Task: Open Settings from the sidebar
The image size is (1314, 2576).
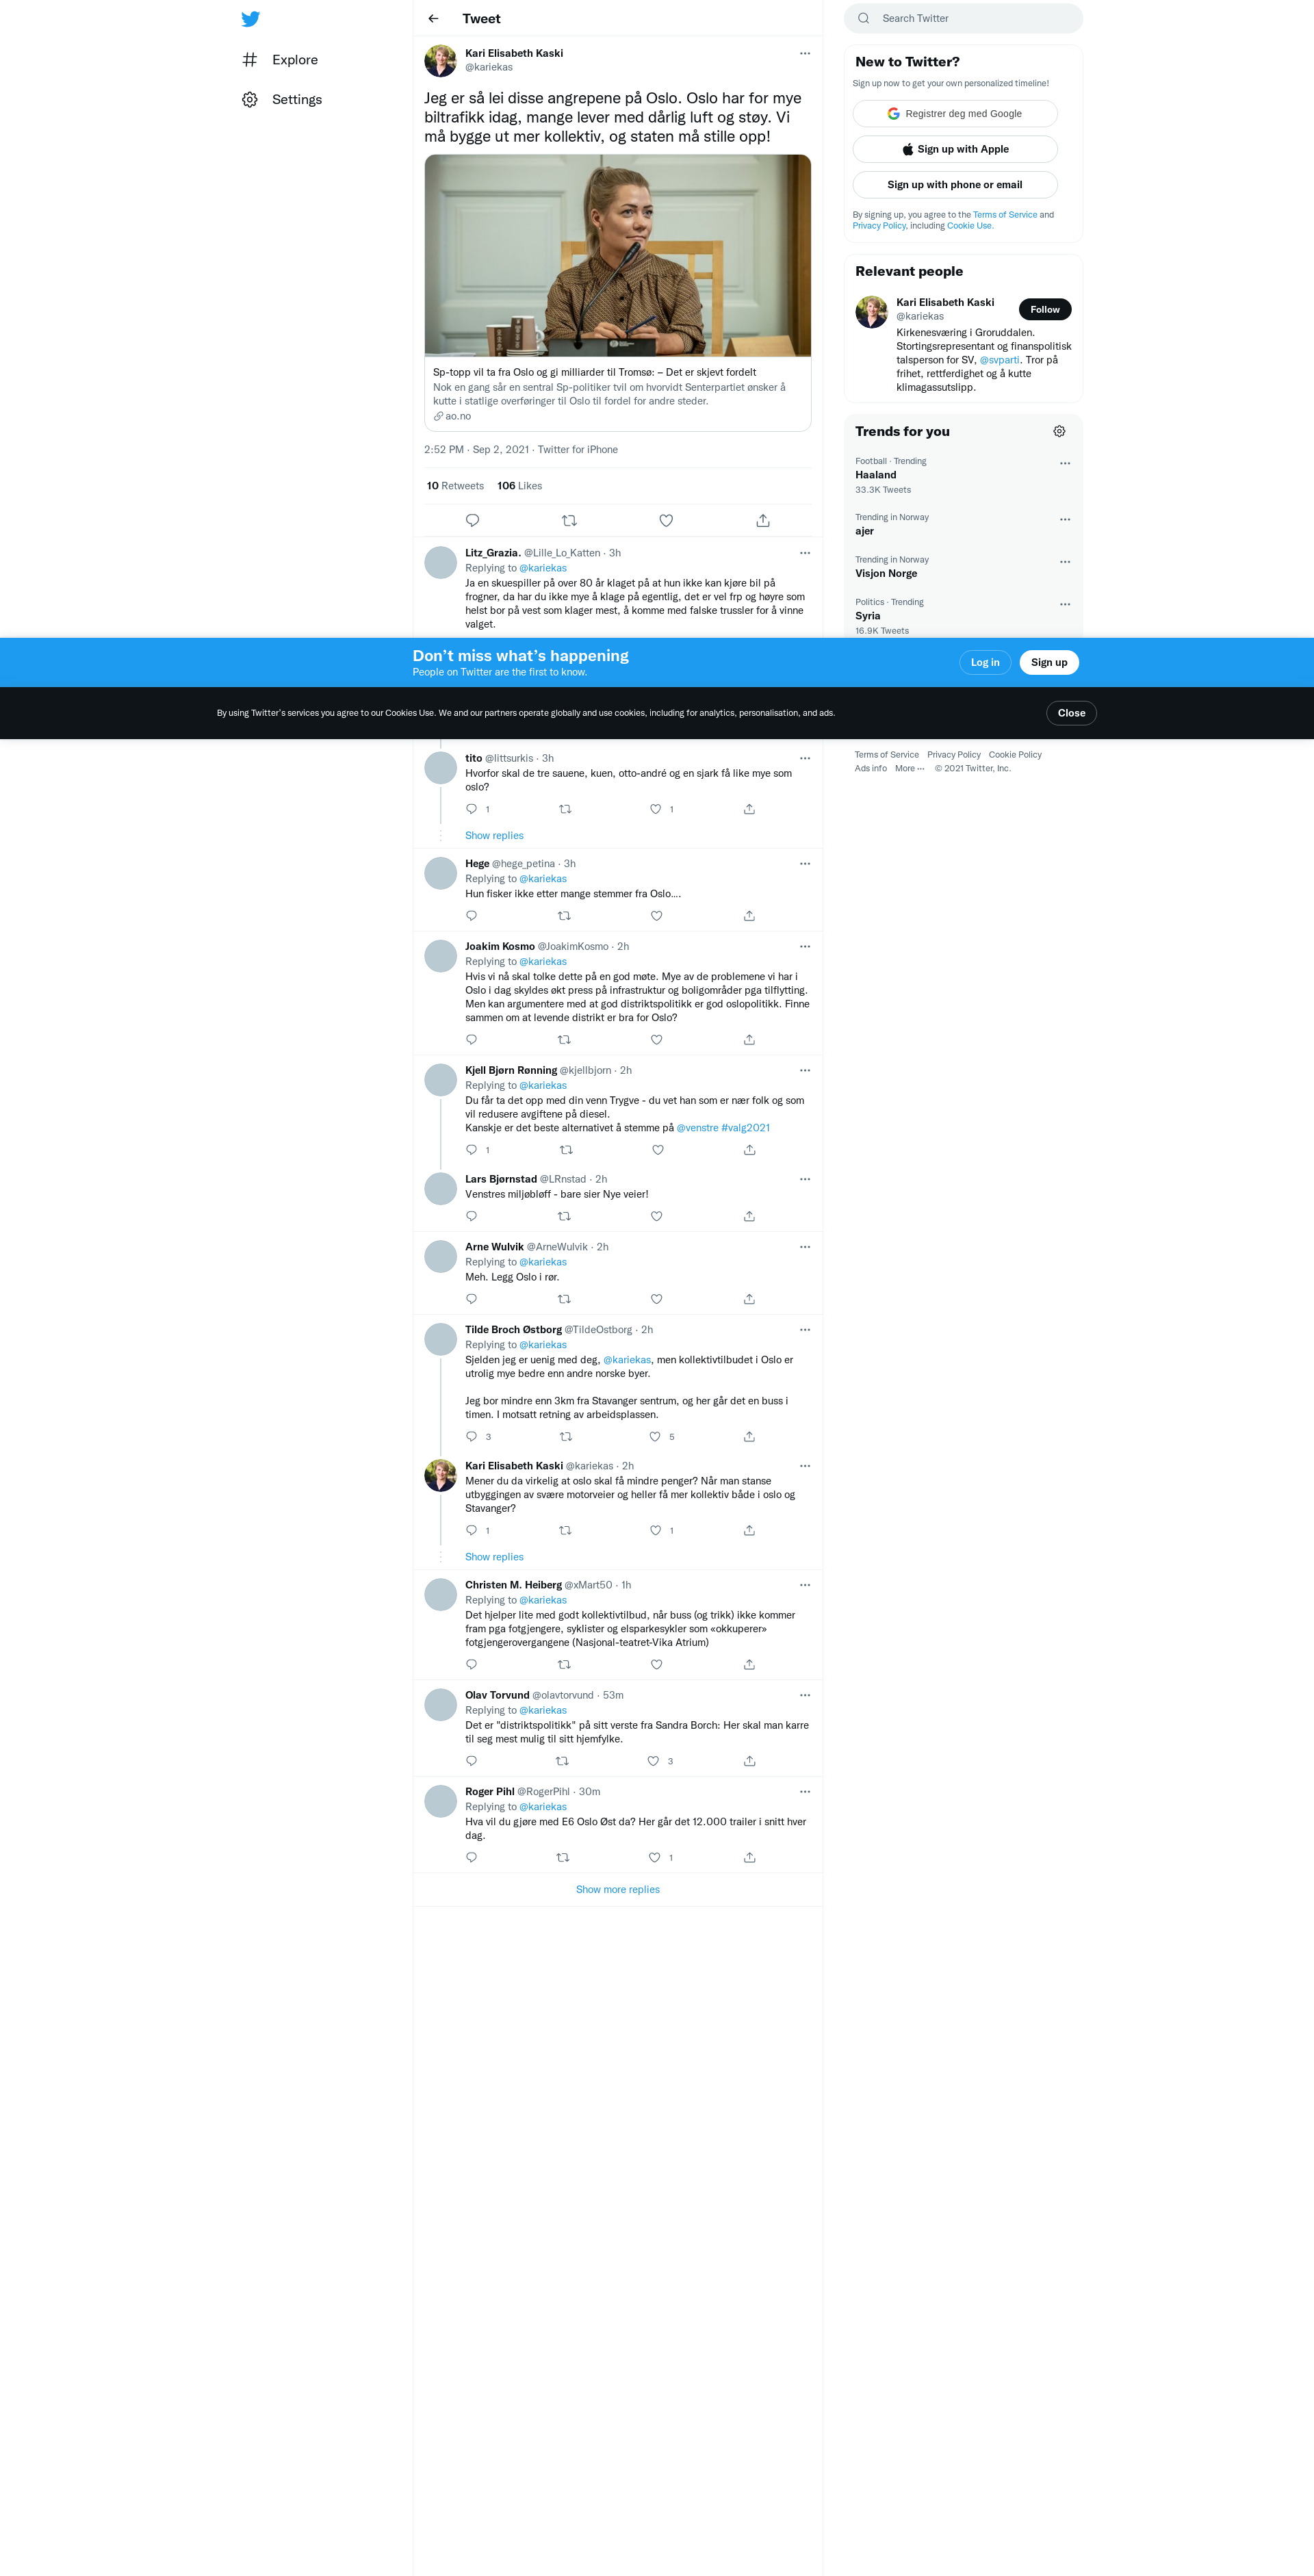Action: point(282,100)
